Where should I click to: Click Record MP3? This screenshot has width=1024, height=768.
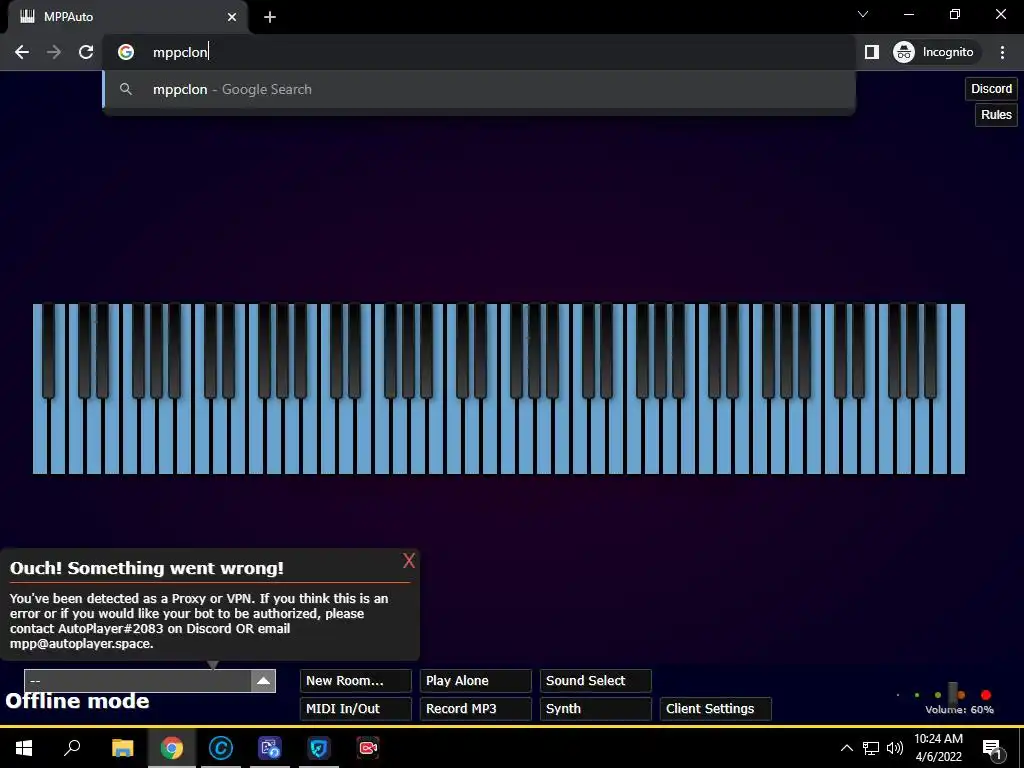[475, 709]
